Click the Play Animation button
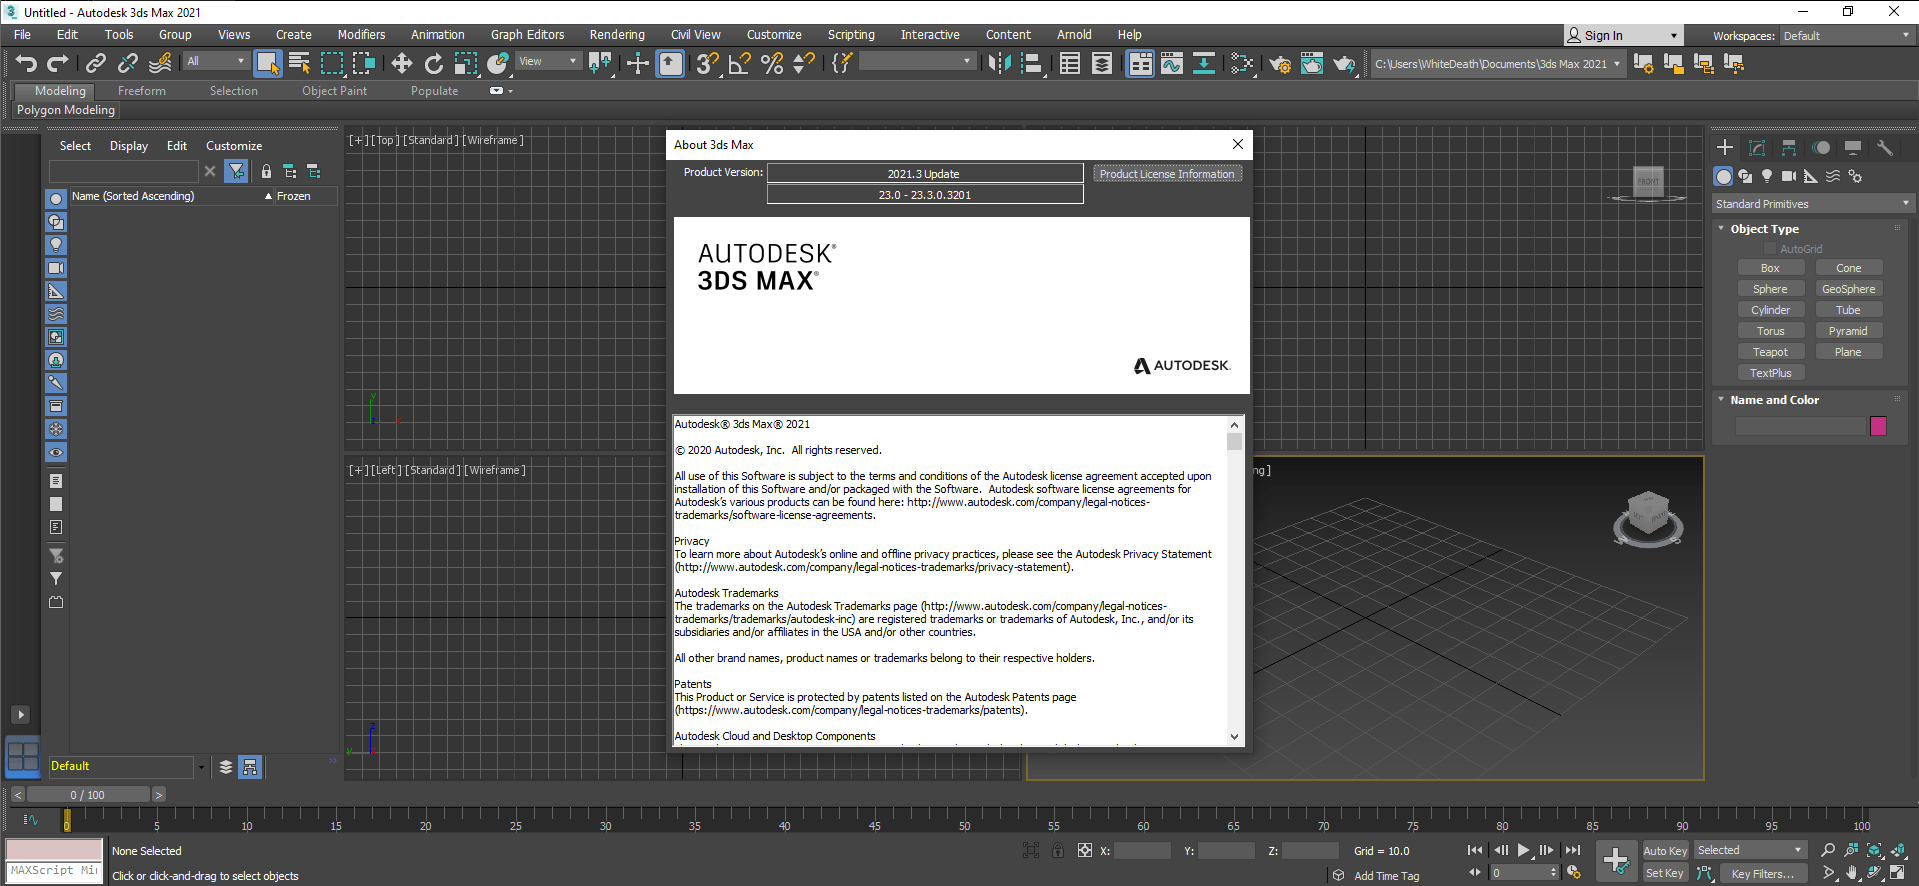Image resolution: width=1919 pixels, height=886 pixels. coord(1523,850)
